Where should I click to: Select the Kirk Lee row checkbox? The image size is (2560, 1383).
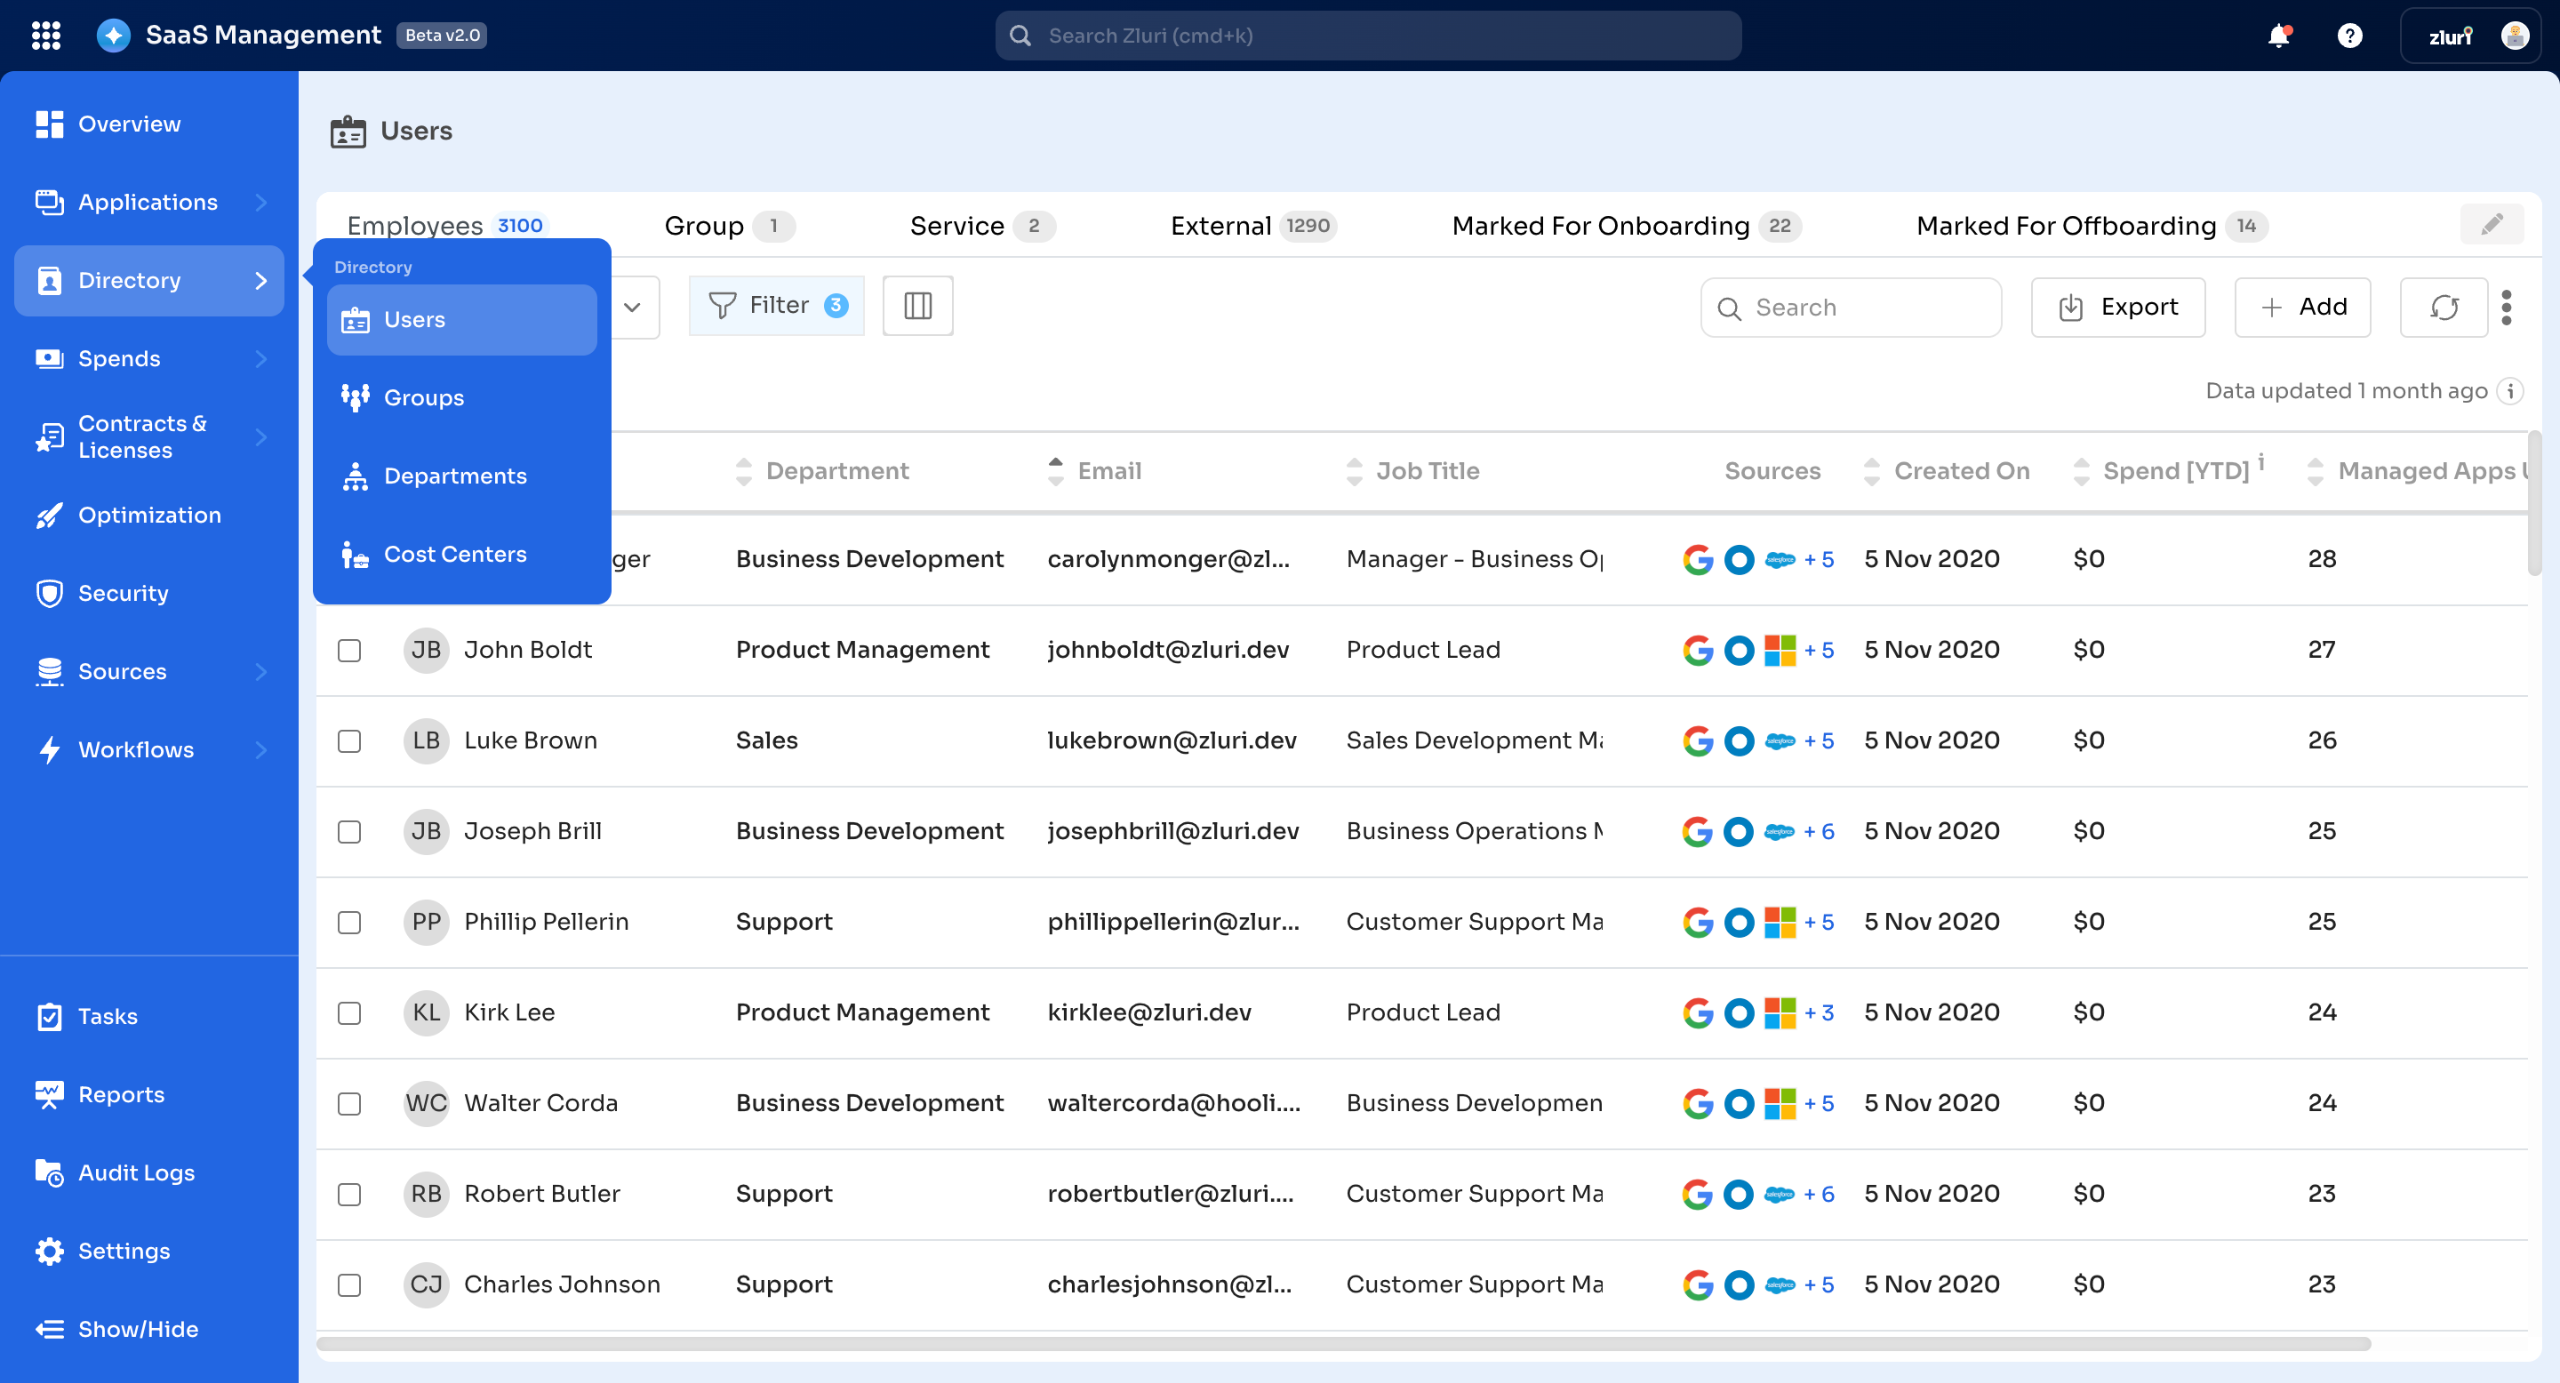click(349, 1013)
